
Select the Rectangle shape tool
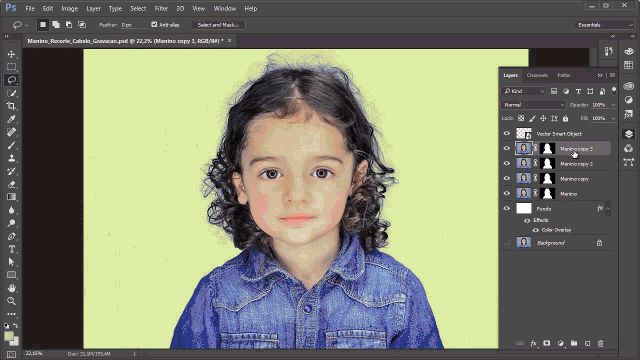11,275
